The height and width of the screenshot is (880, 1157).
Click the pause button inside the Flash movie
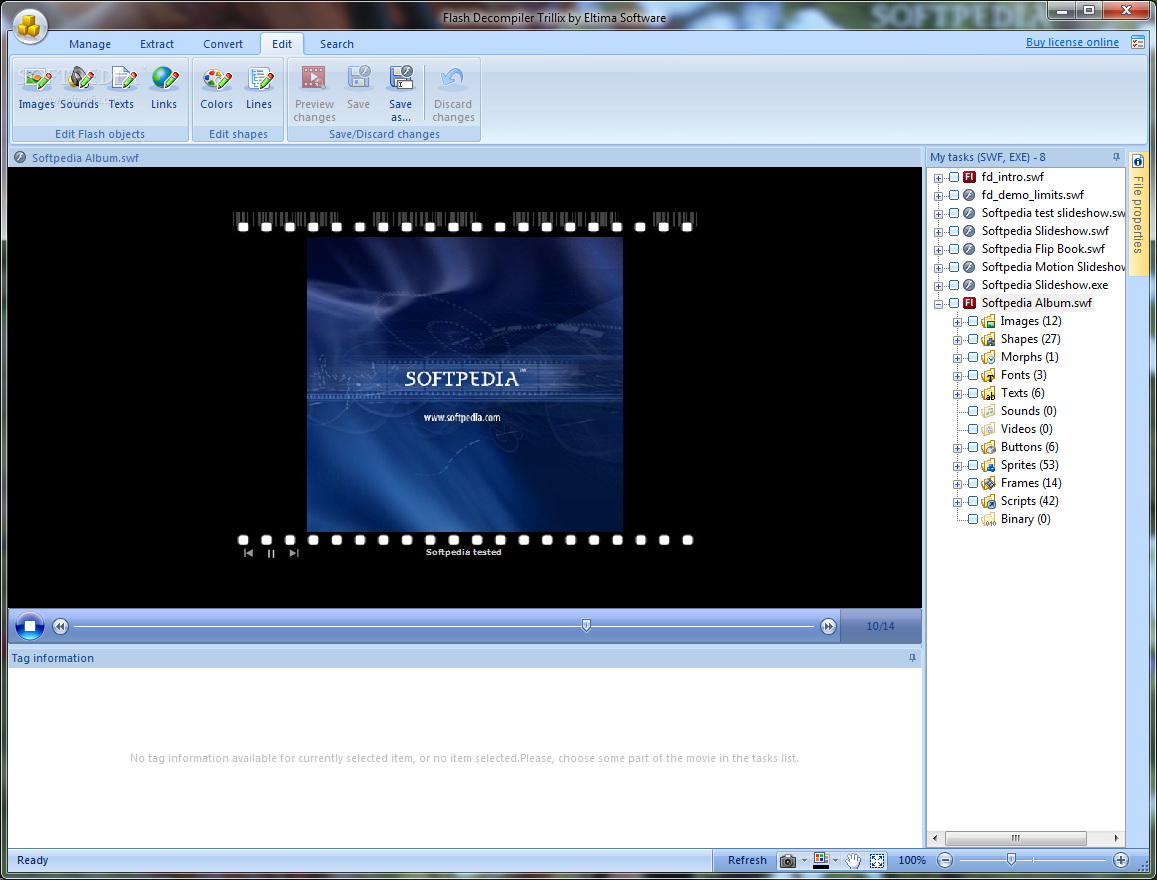point(271,553)
